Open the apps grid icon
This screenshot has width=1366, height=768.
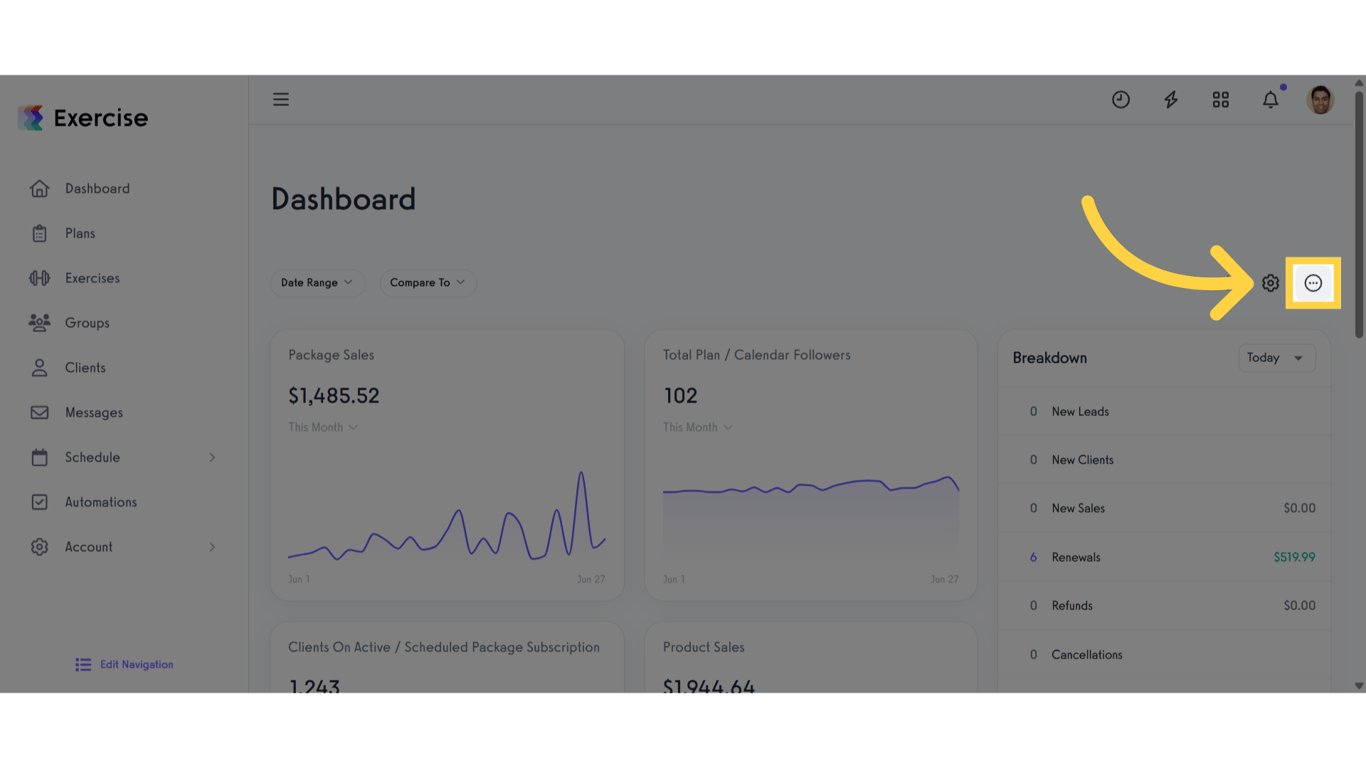pos(1221,100)
